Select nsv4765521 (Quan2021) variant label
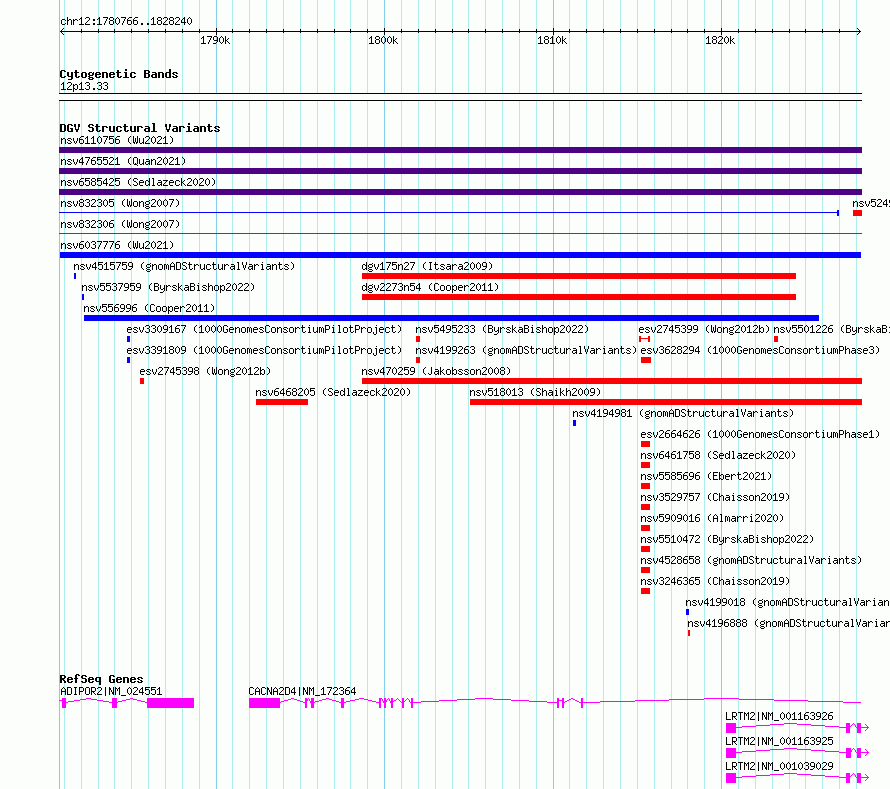 coord(123,161)
